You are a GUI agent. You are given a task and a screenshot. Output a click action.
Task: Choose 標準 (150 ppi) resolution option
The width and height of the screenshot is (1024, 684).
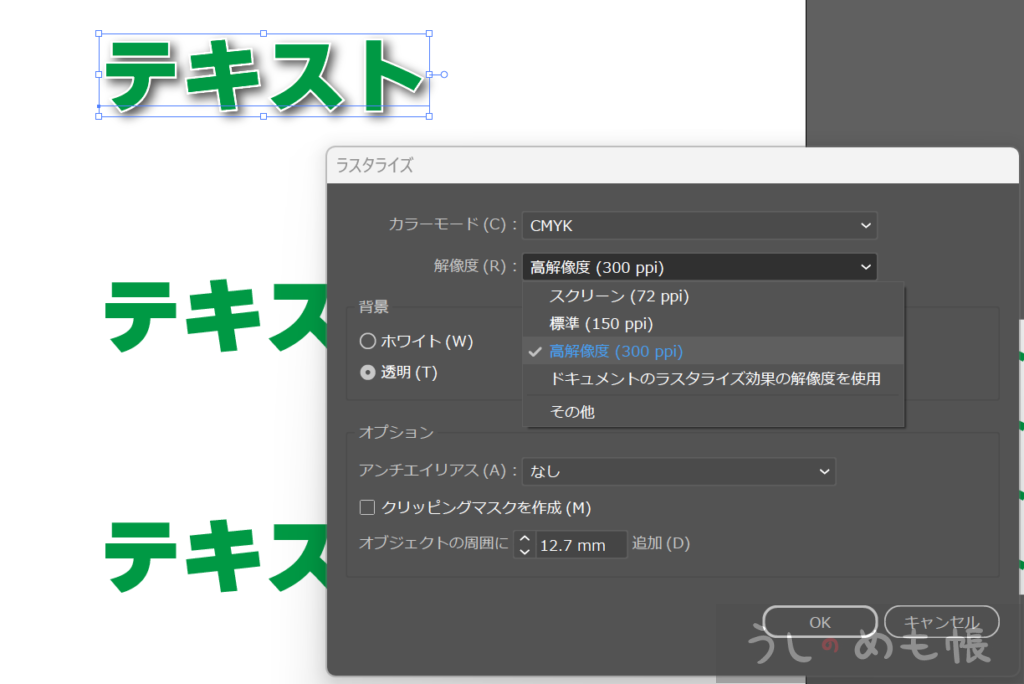point(600,324)
